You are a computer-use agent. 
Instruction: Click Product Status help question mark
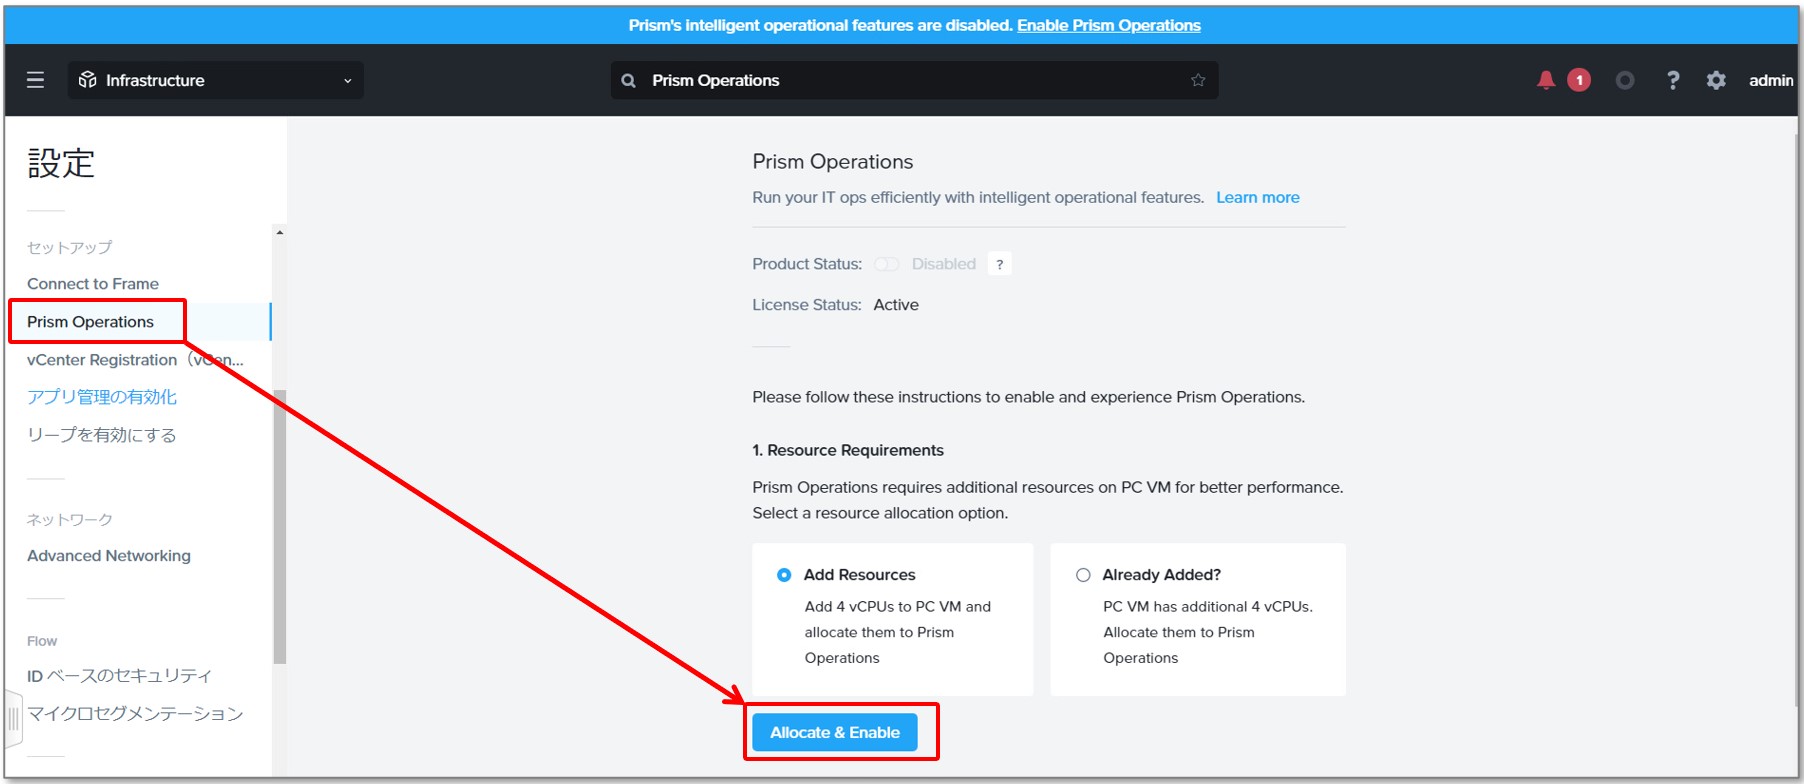coord(999,264)
